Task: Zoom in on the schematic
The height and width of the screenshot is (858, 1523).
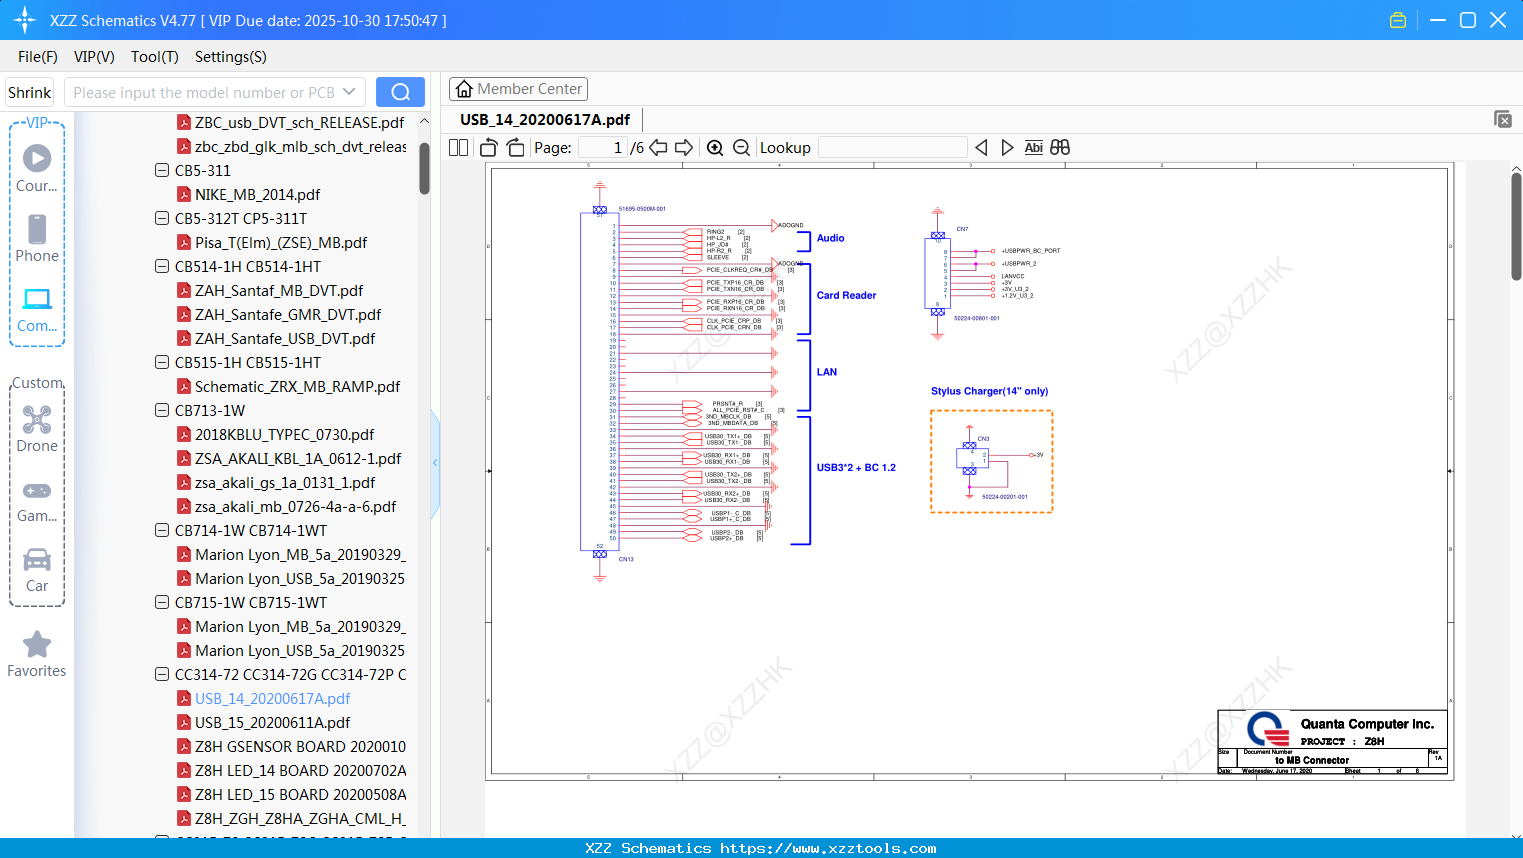Action: [x=715, y=148]
